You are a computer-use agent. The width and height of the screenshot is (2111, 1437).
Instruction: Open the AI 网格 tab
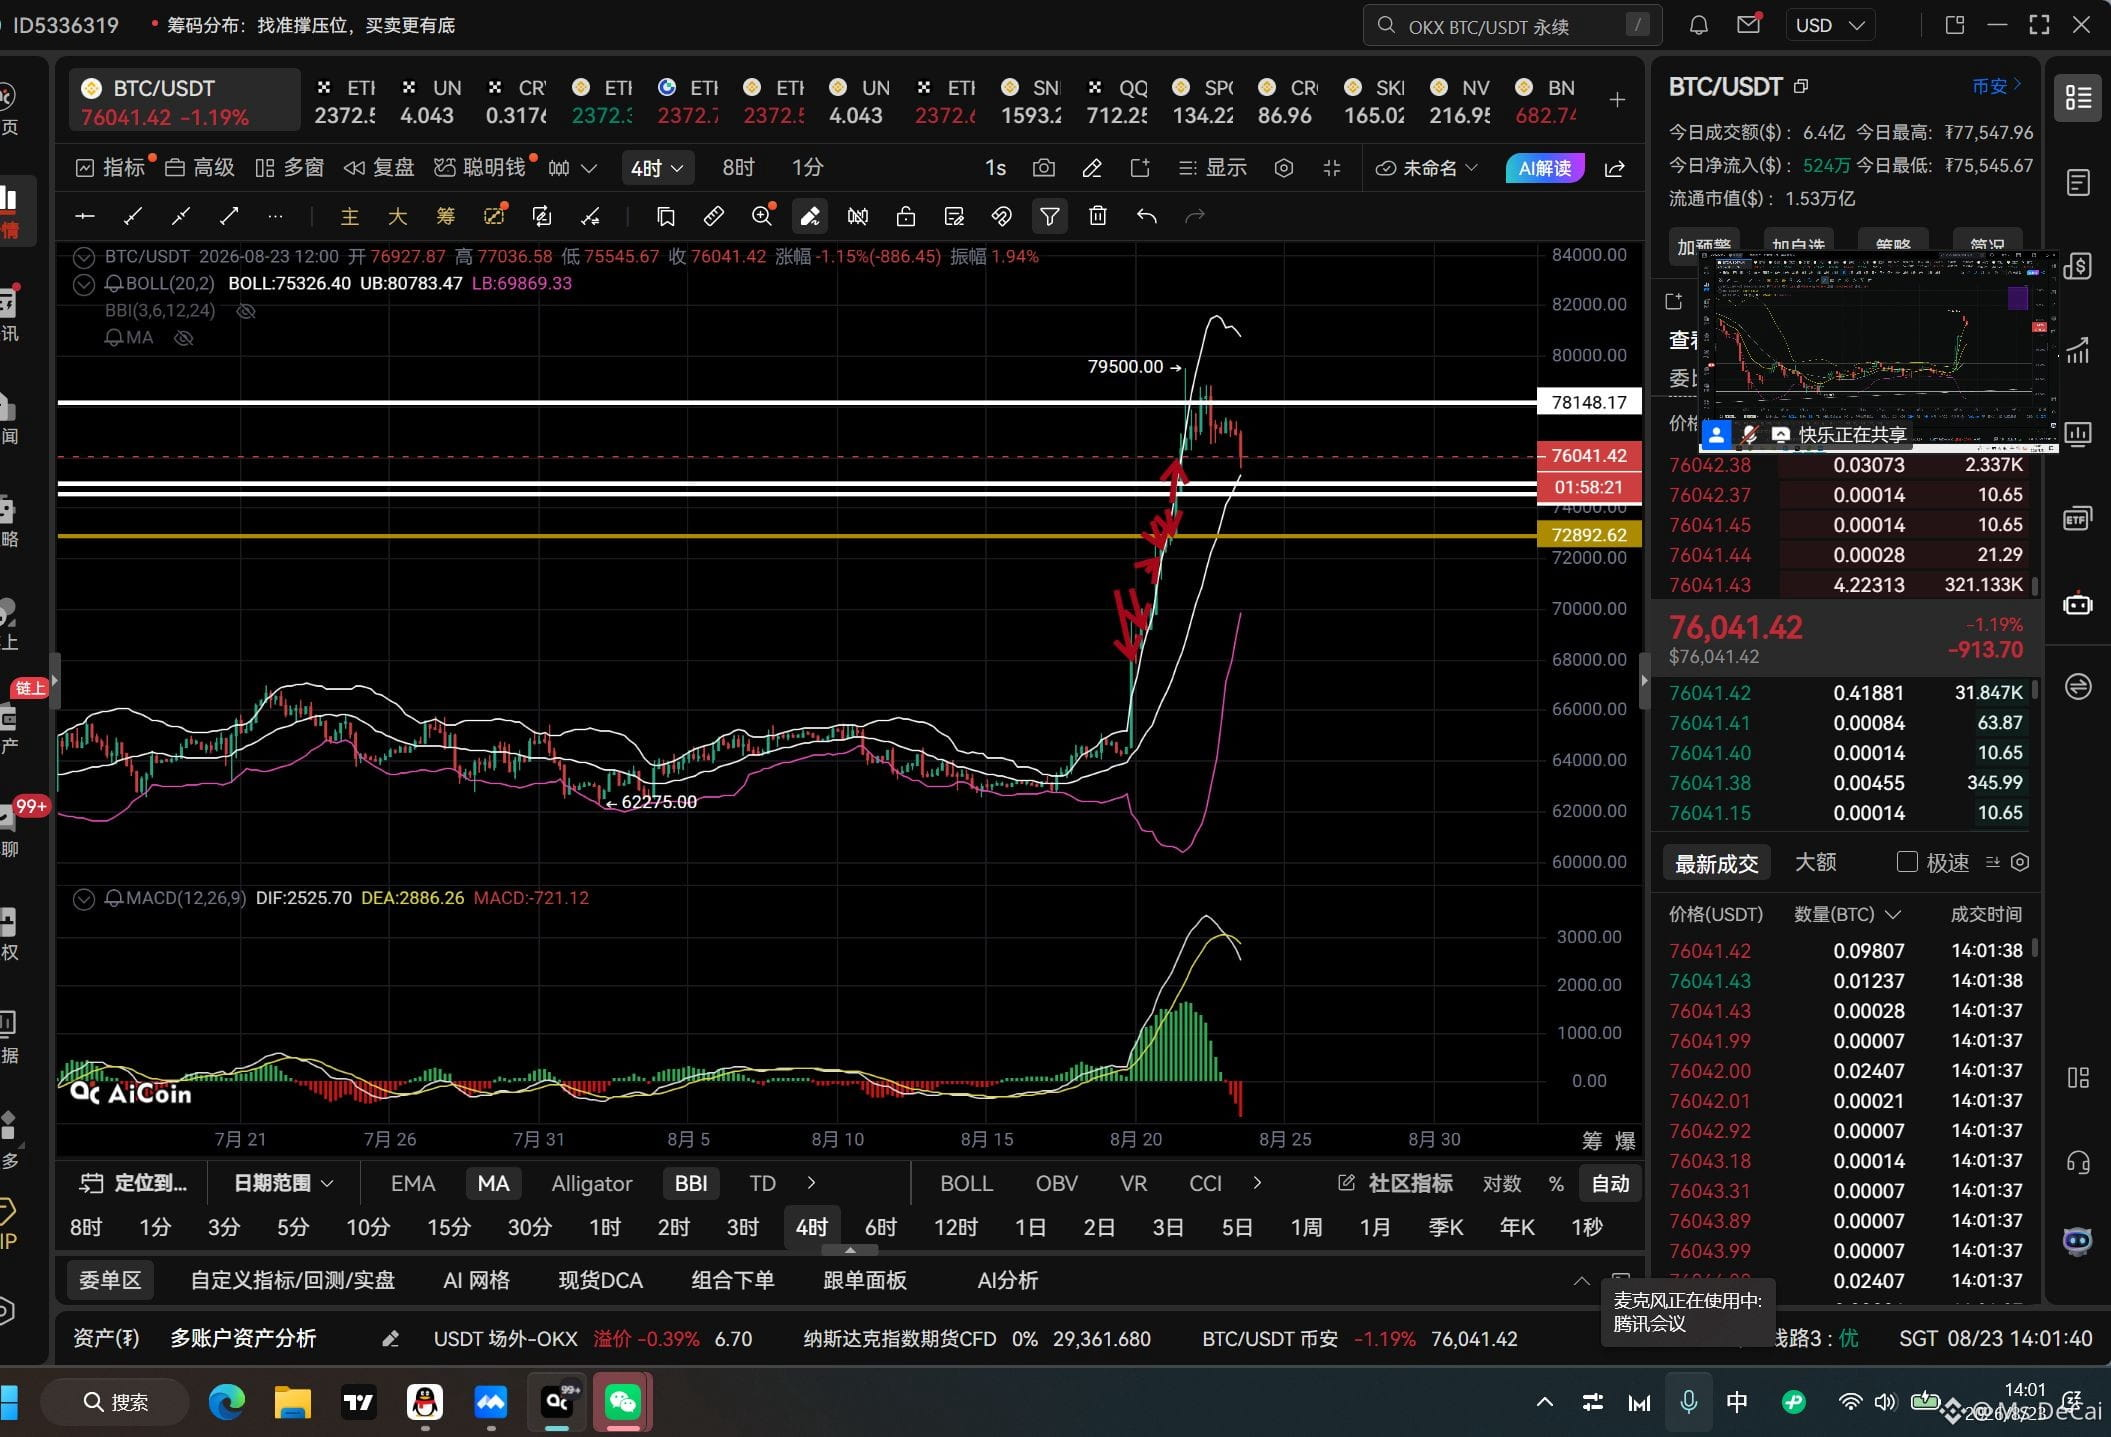pyautogui.click(x=476, y=1280)
